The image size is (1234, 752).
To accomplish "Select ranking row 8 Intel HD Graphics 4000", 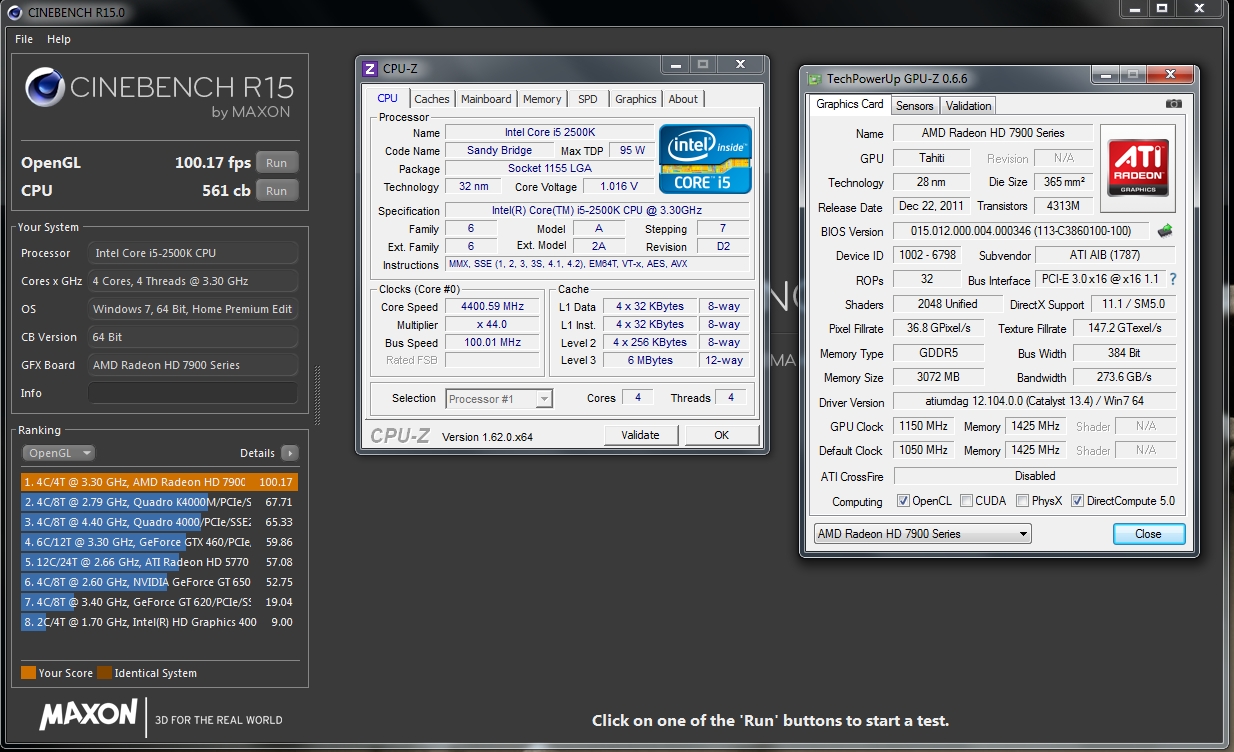I will pos(160,622).
